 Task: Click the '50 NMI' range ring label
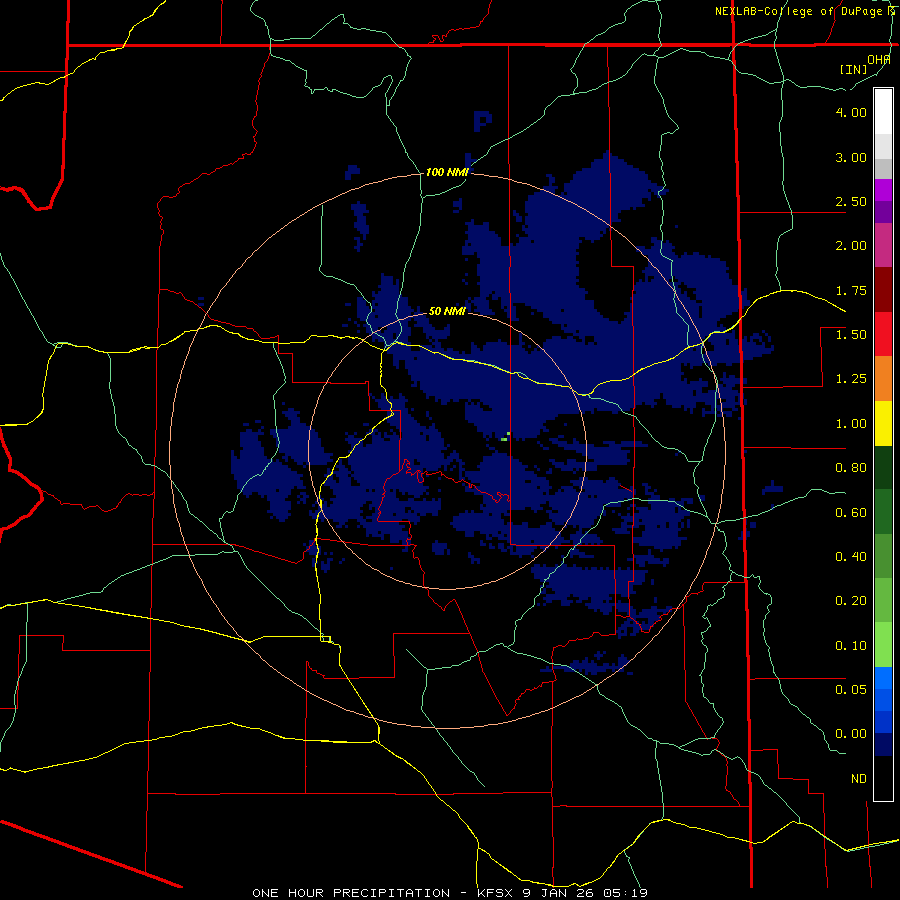pos(447,311)
